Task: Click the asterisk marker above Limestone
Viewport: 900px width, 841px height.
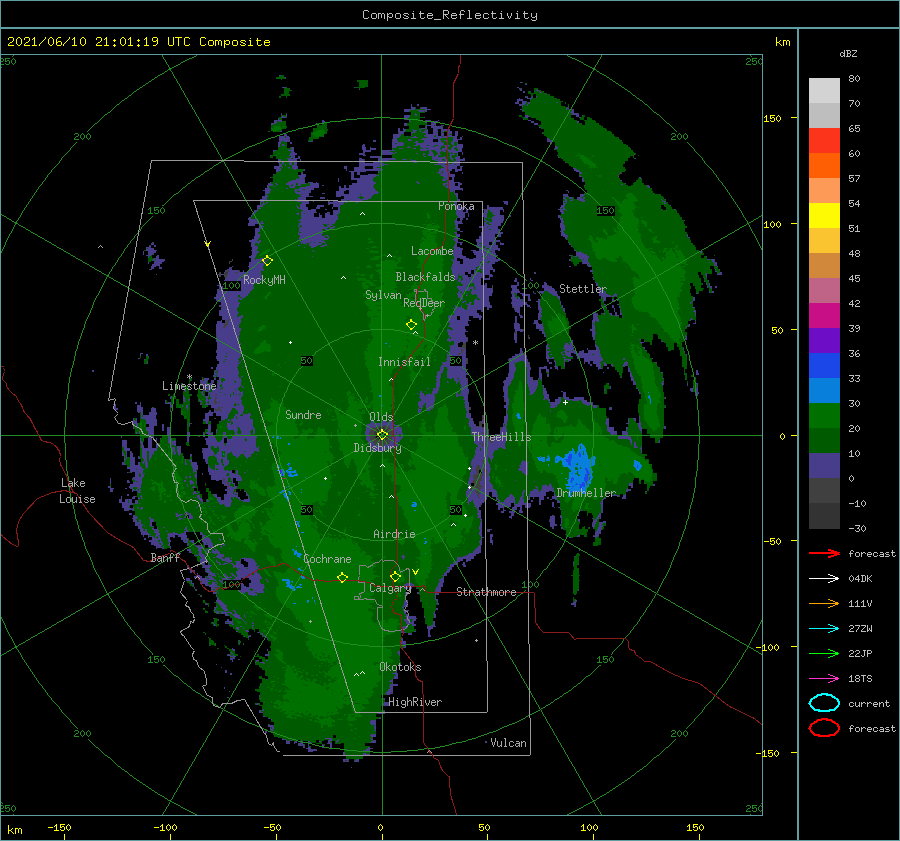Action: tap(189, 378)
